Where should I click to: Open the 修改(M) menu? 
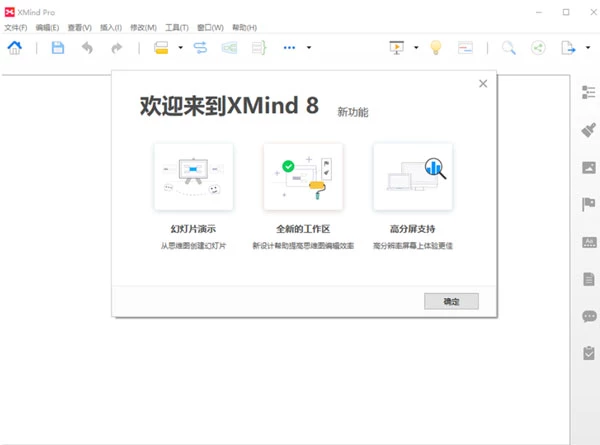(x=143, y=28)
